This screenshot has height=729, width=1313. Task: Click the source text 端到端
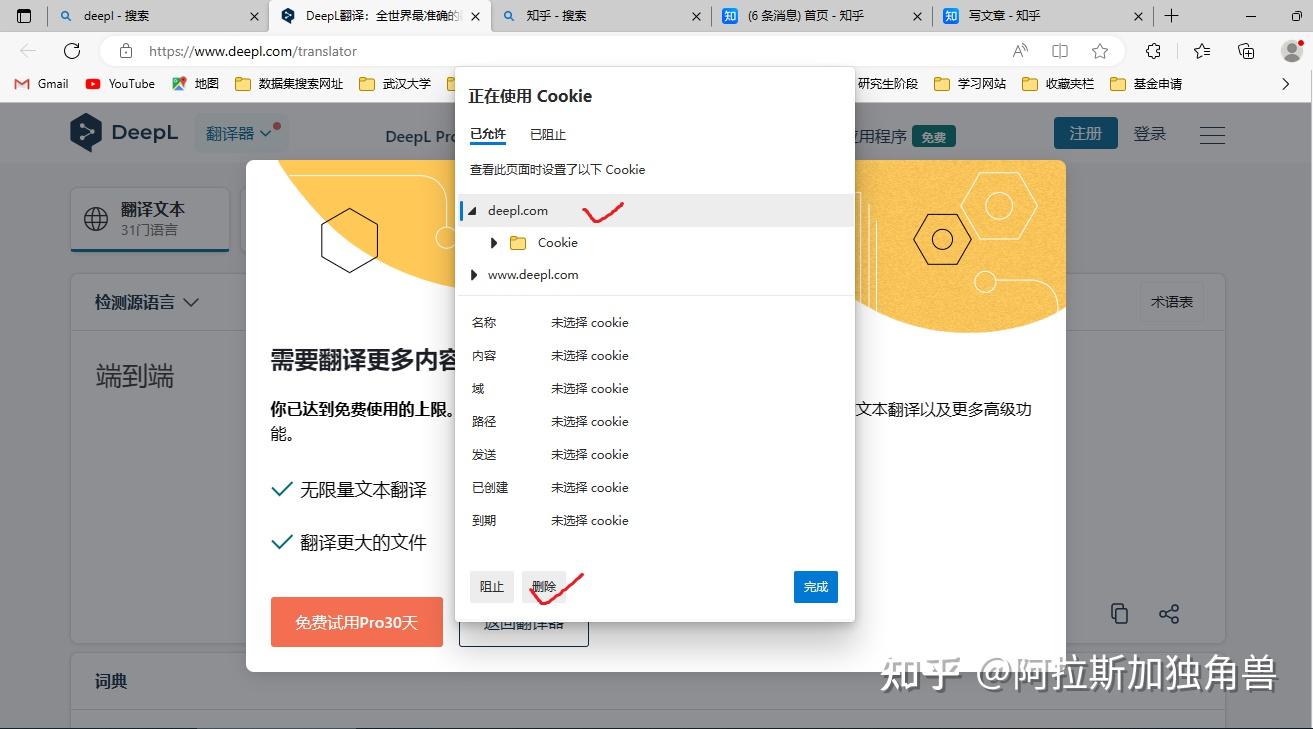click(x=135, y=377)
